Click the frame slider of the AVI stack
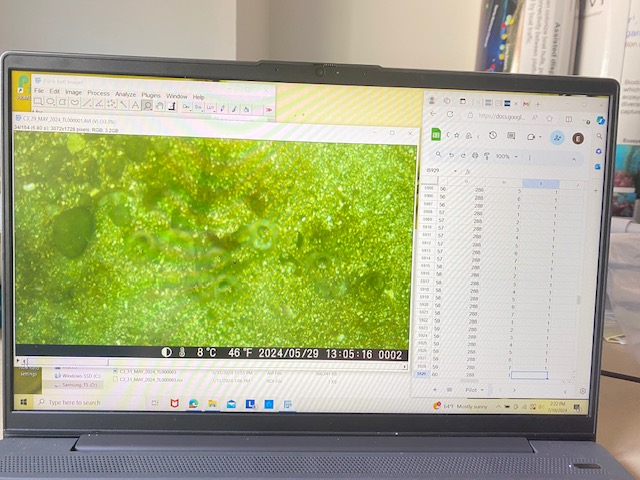Image resolution: width=640 pixels, height=480 pixels. click(66, 362)
